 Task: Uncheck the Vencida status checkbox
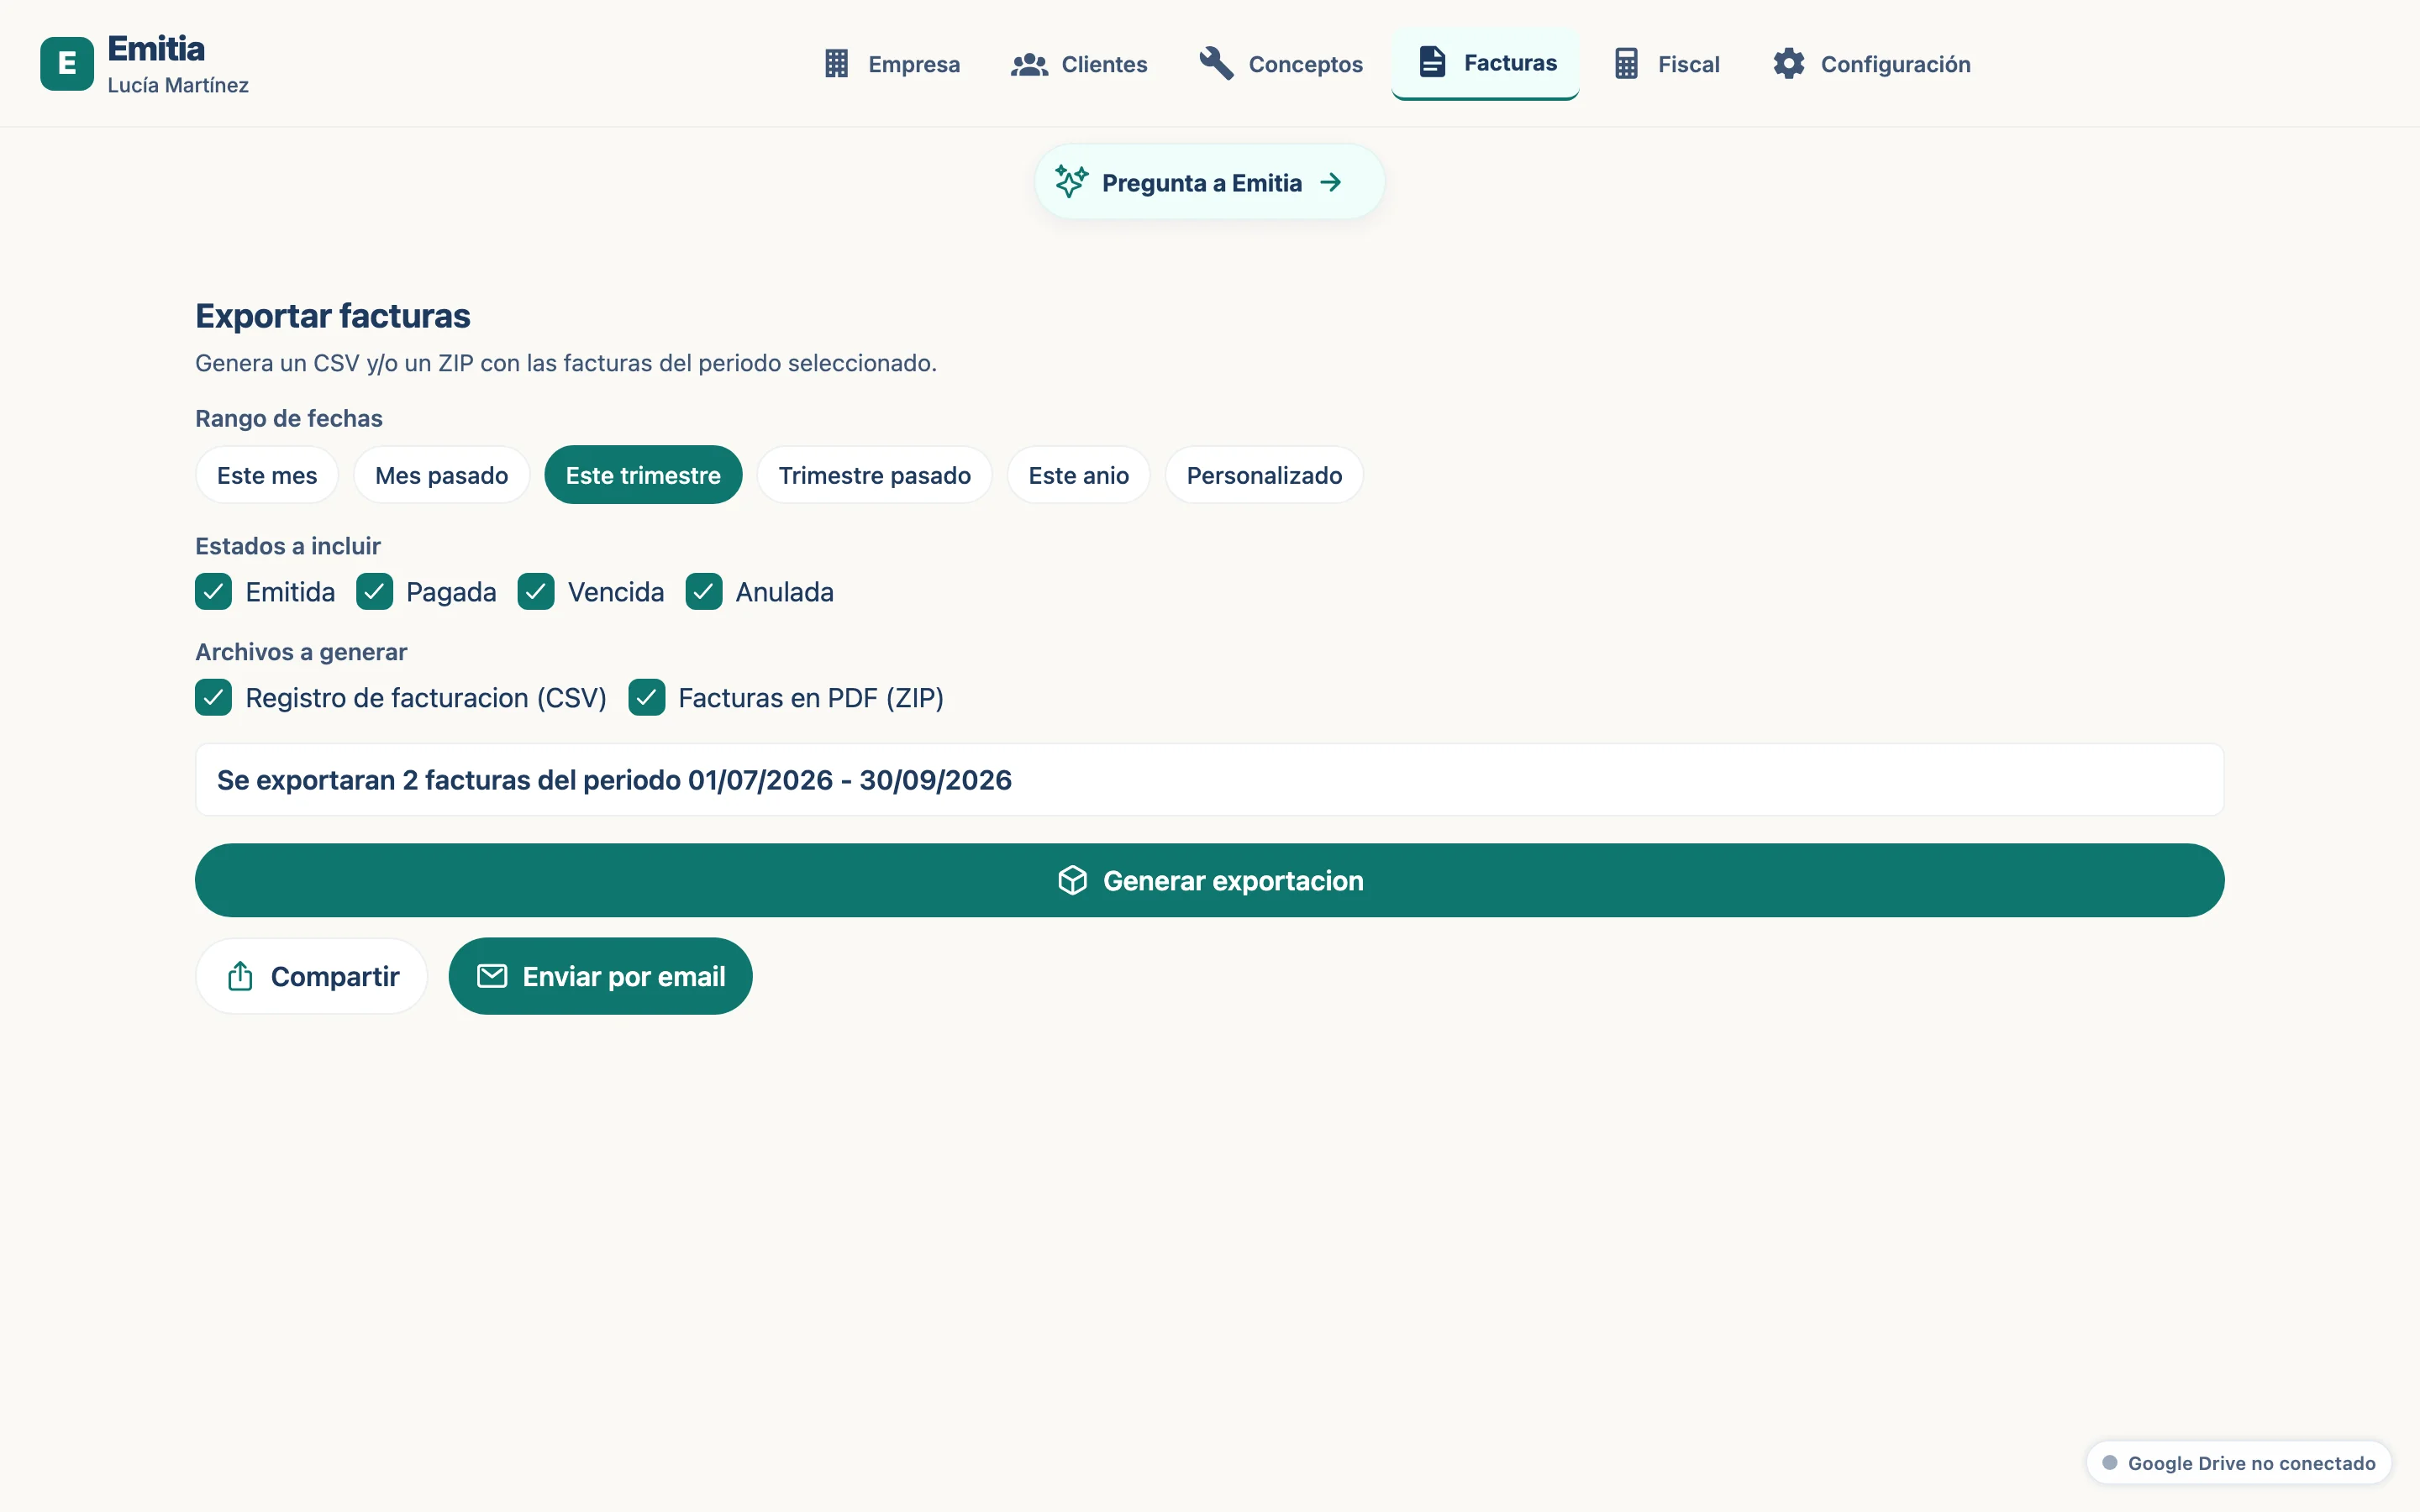pos(536,592)
